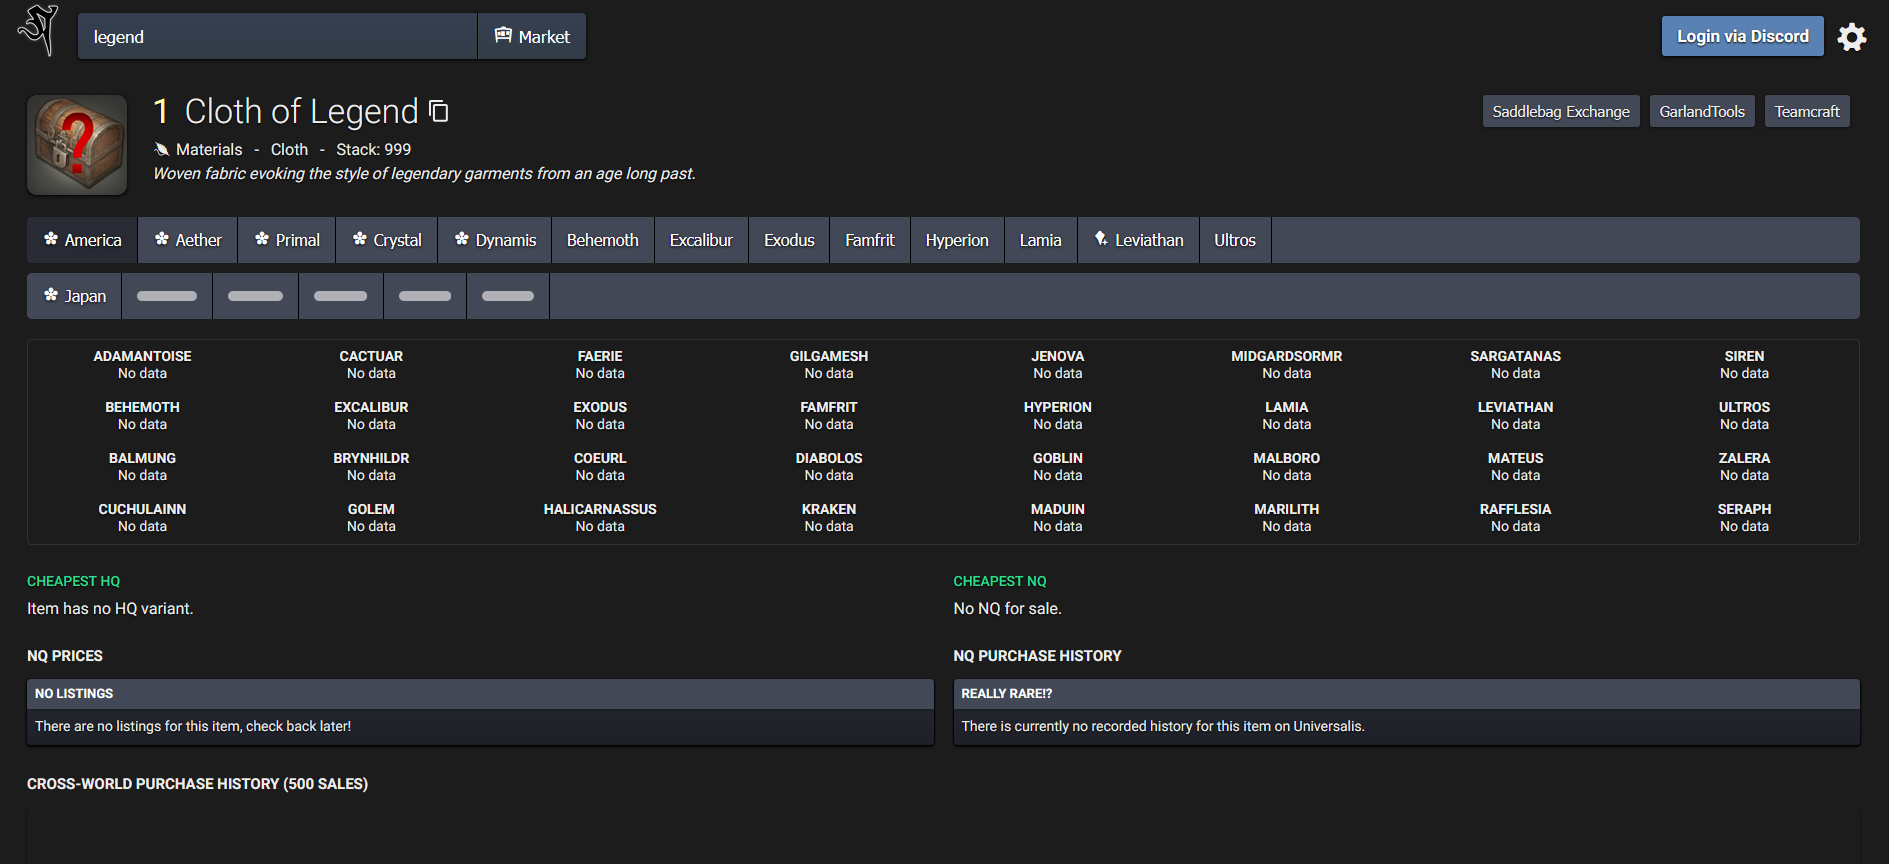
Task: Click the "CROSS-WORLD PURCHASE HISTORY (500 SALES)" heading
Action: pyautogui.click(x=197, y=784)
